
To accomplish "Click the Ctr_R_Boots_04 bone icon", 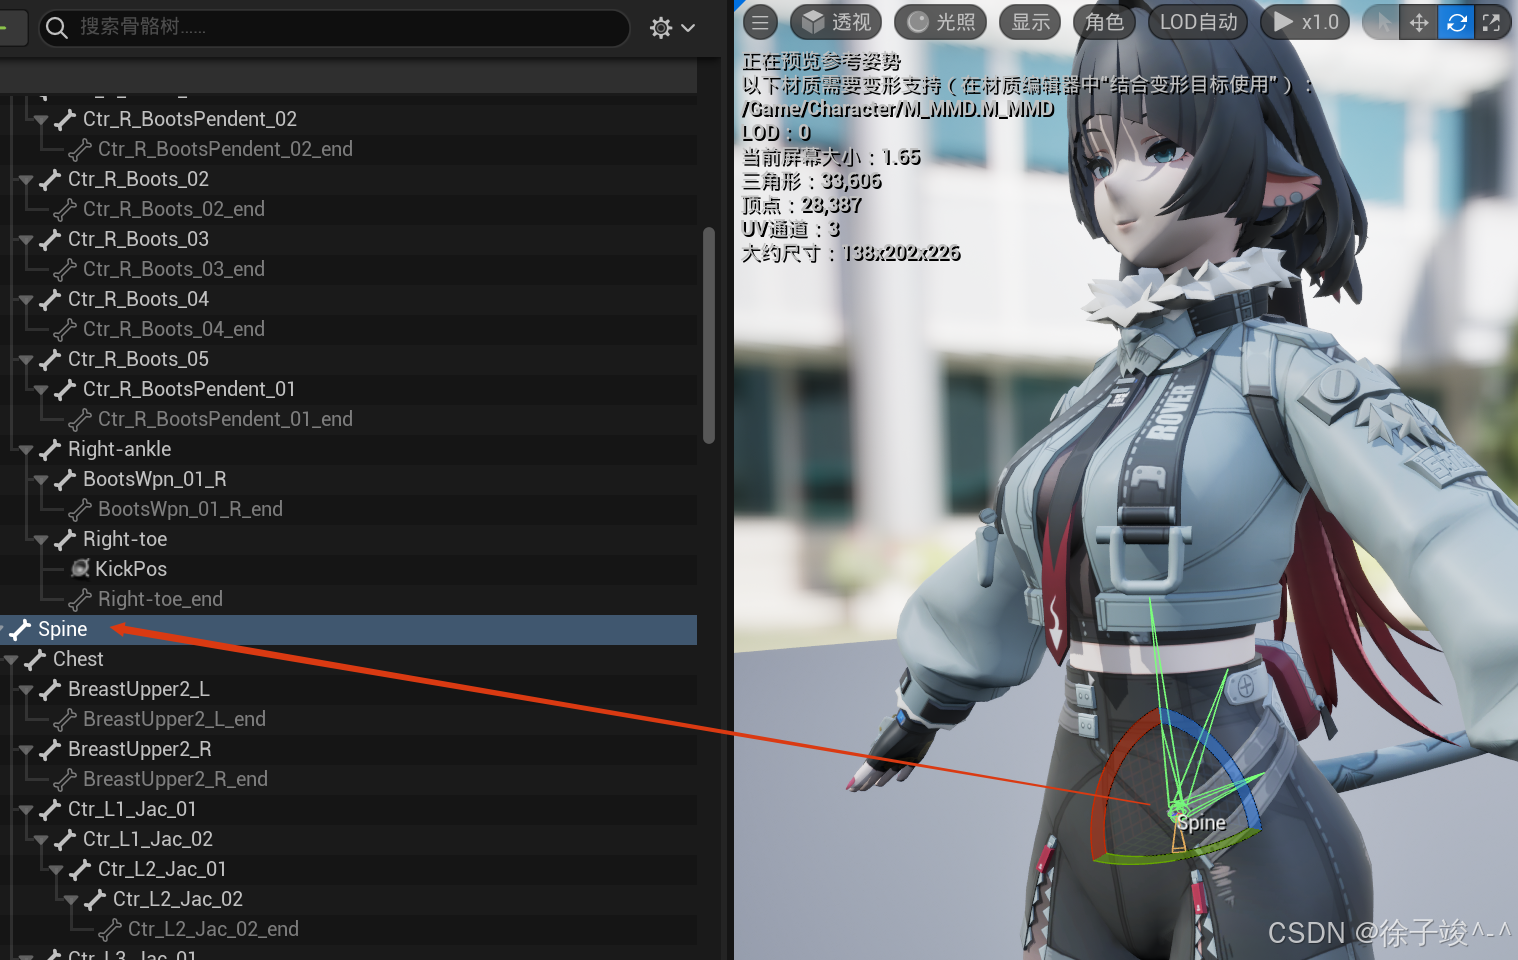I will (x=50, y=300).
